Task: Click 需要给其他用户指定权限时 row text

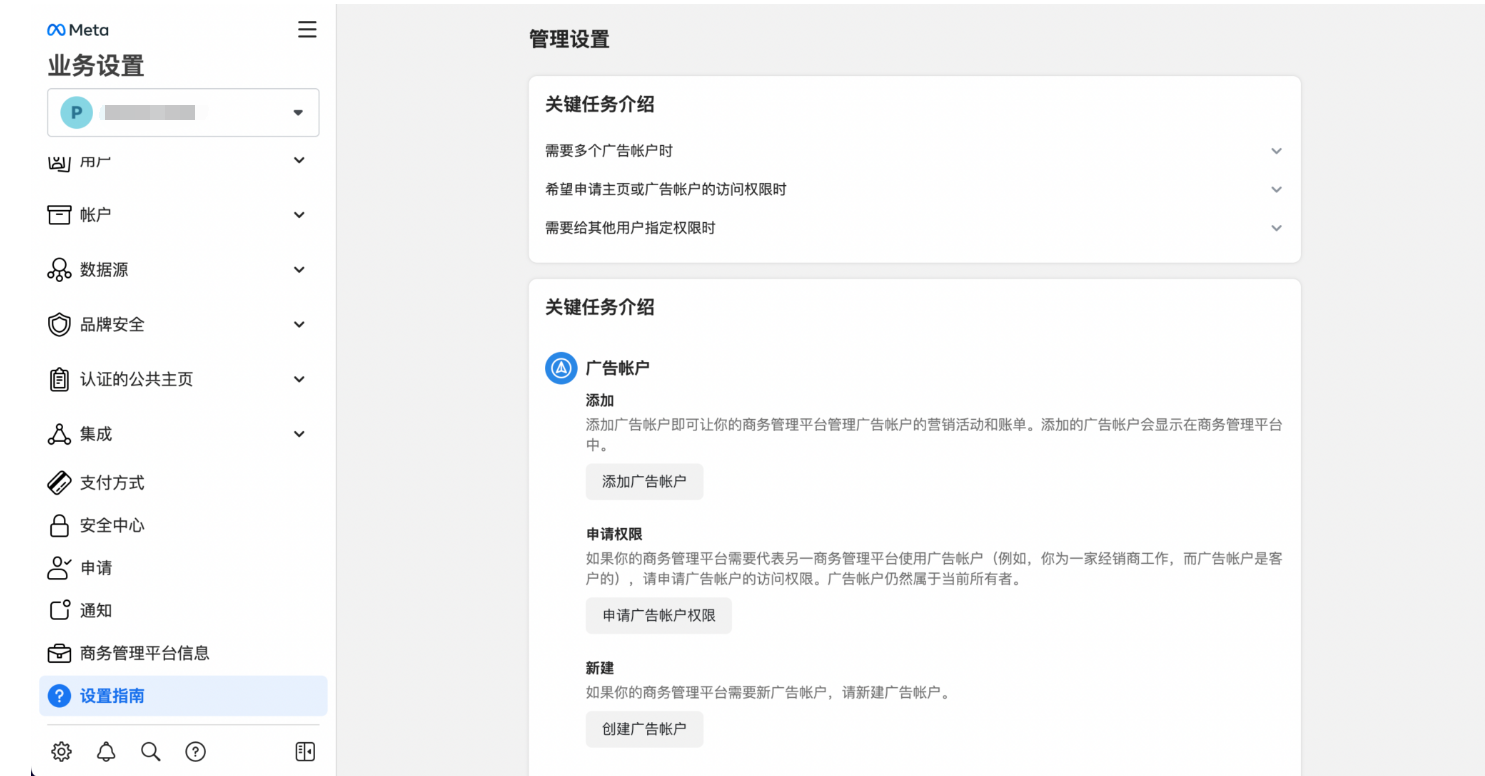Action: click(630, 228)
